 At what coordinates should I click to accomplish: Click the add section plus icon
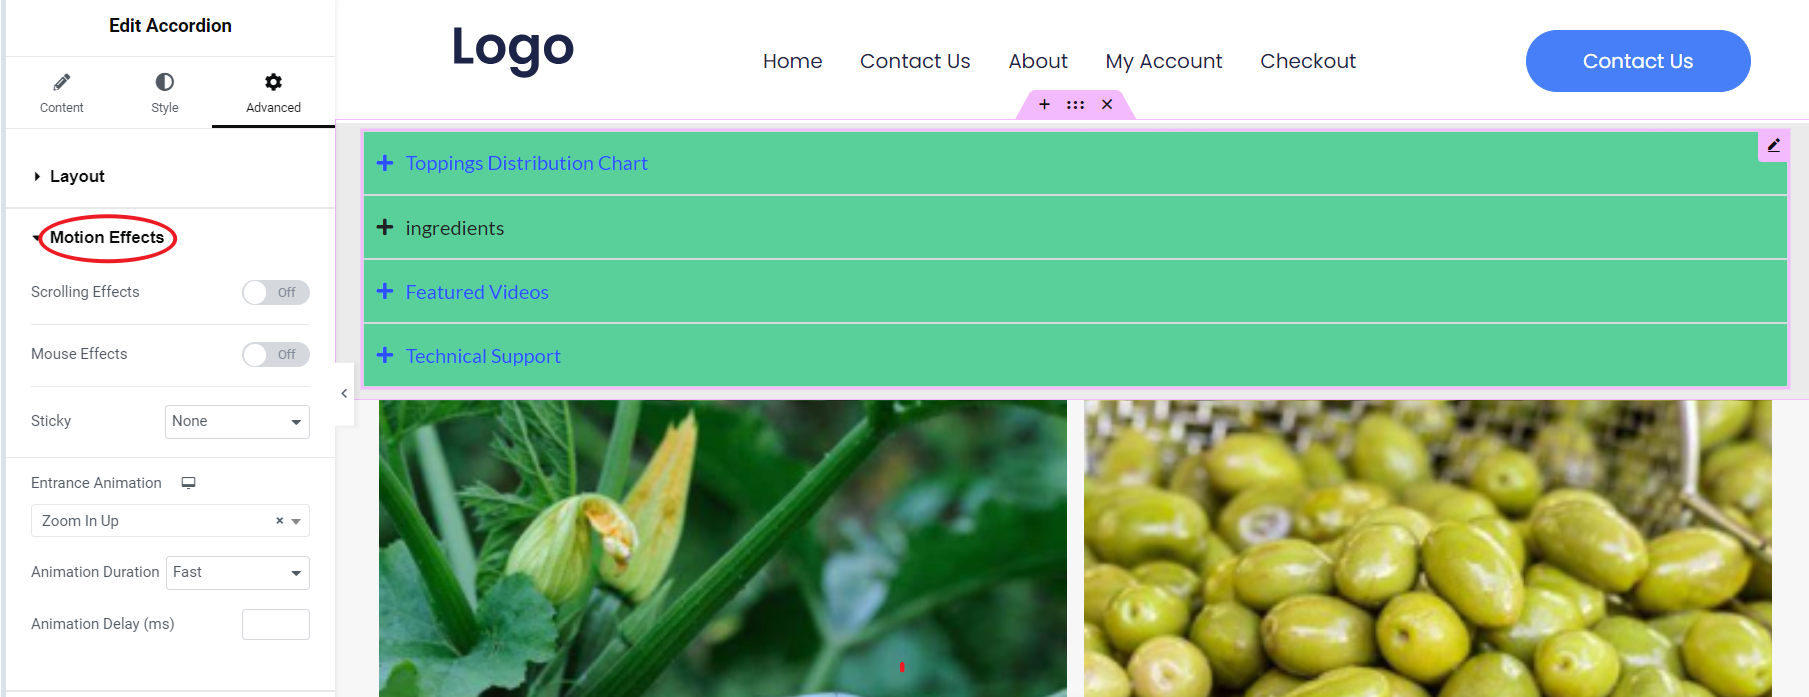1044,104
